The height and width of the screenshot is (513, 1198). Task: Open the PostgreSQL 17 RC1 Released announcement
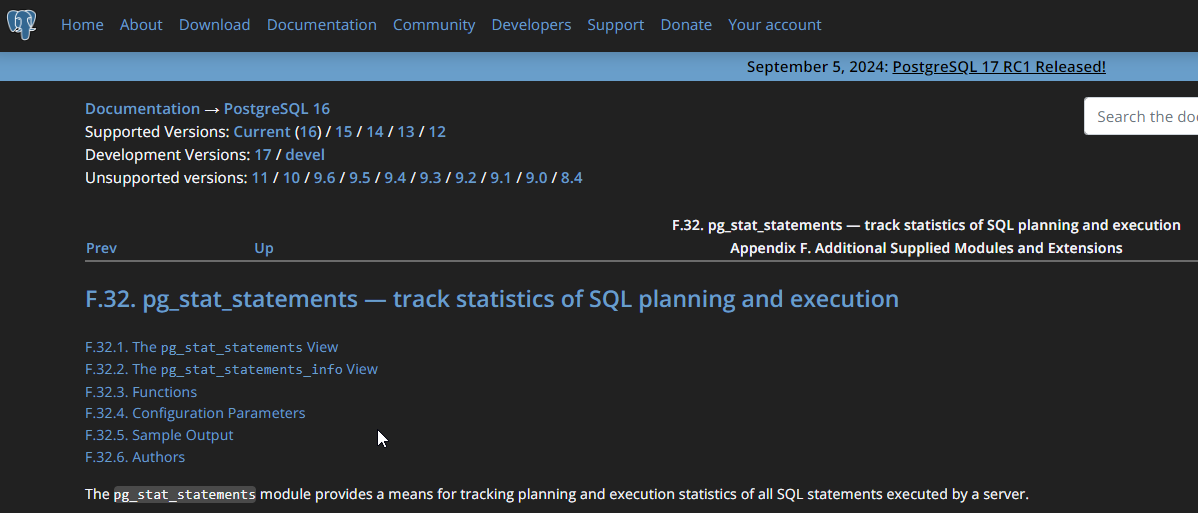pos(998,67)
